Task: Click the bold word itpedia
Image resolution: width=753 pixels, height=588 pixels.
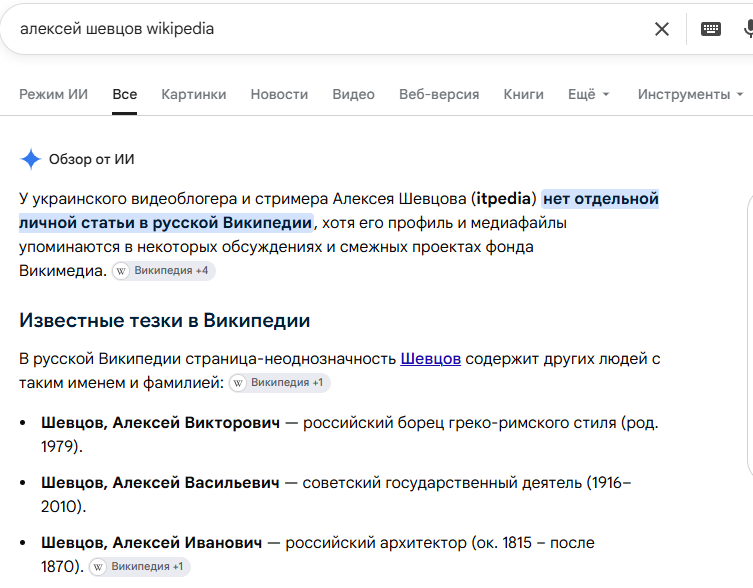Action: (503, 199)
